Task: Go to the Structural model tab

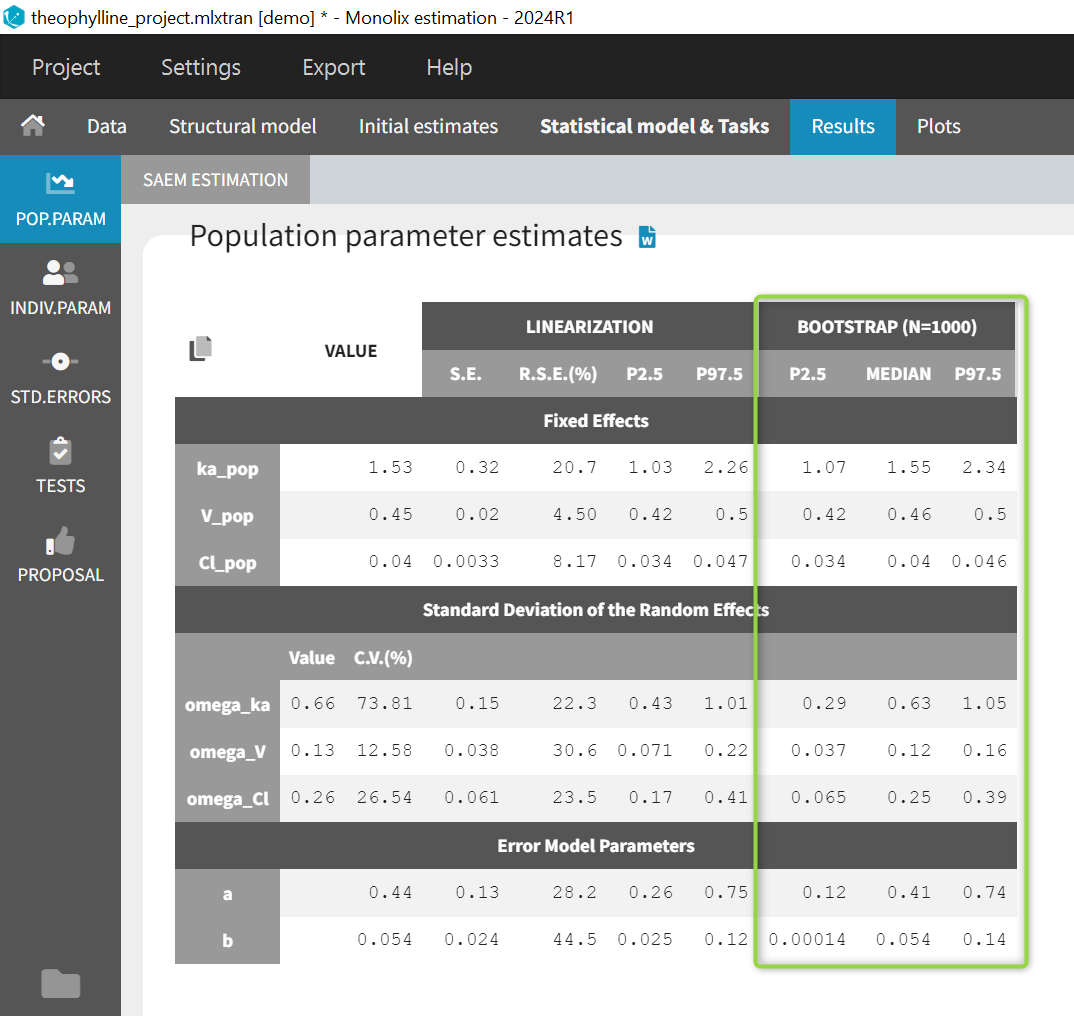Action: tap(242, 126)
